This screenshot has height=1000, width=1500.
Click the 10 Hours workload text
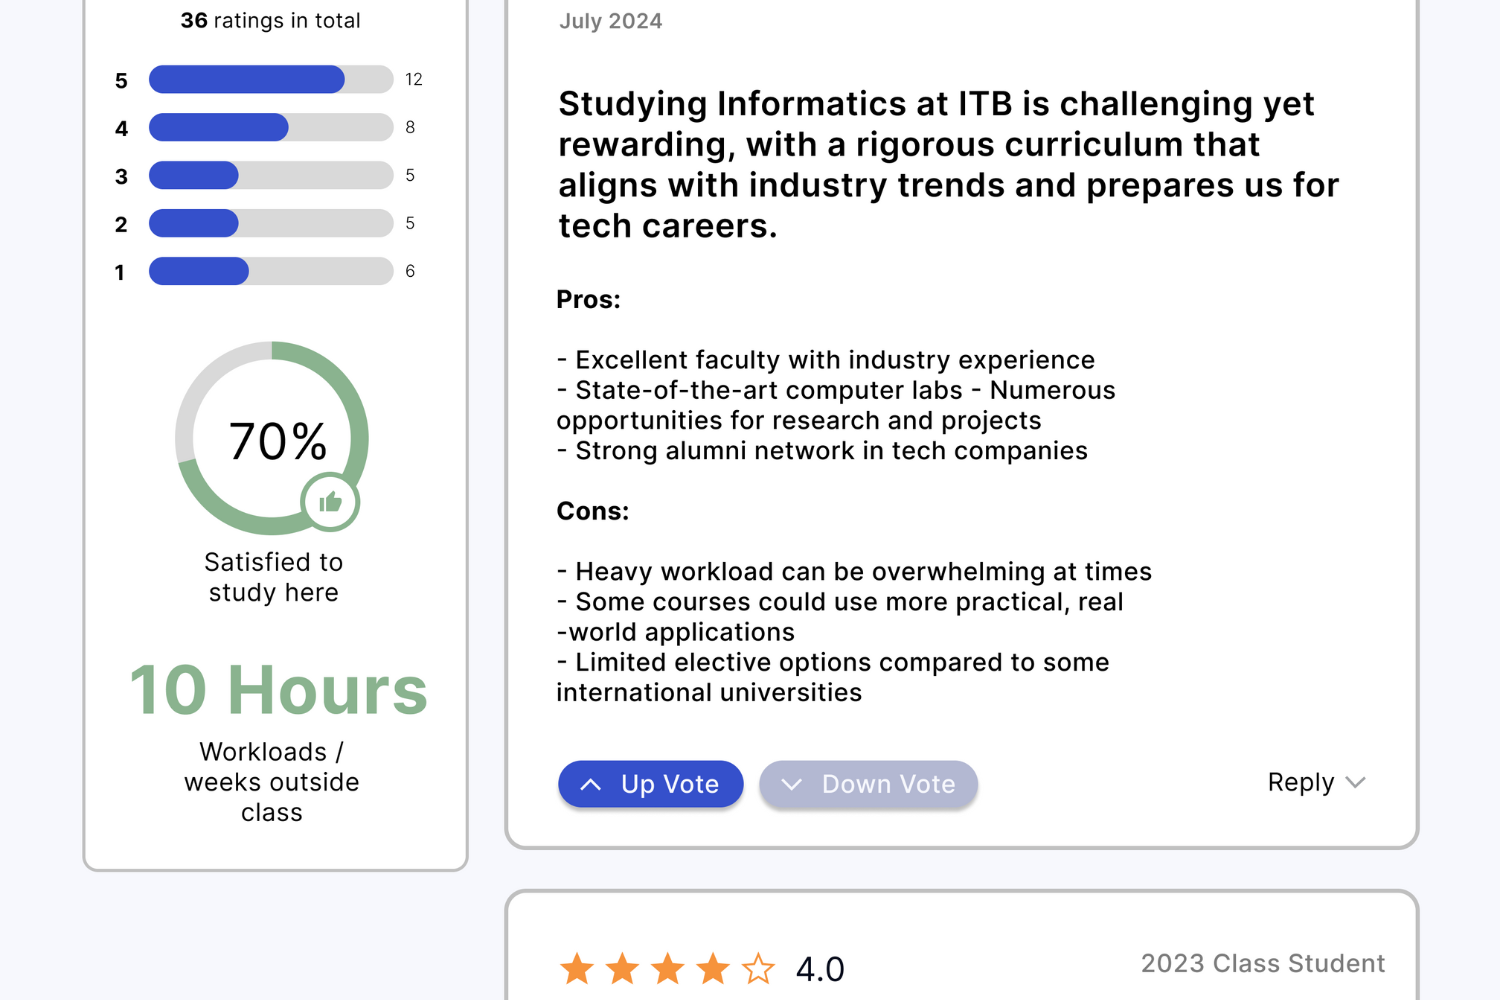[278, 690]
